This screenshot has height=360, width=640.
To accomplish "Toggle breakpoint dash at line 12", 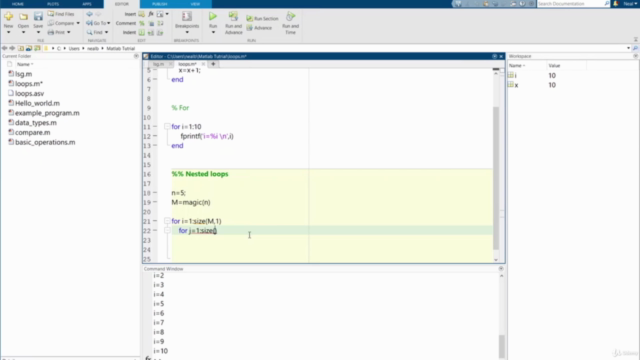I will pyautogui.click(x=155, y=136).
